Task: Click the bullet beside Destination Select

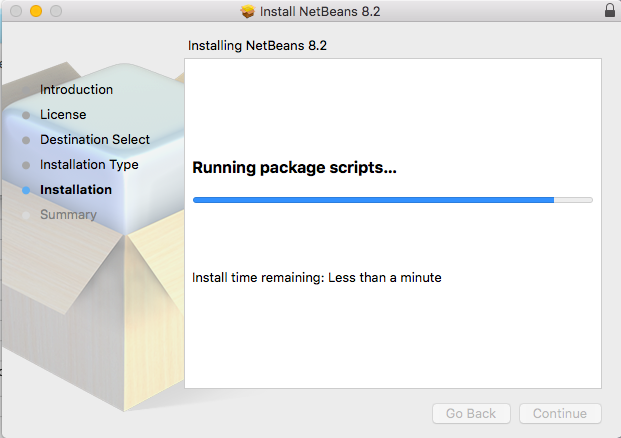Action: tap(26, 140)
